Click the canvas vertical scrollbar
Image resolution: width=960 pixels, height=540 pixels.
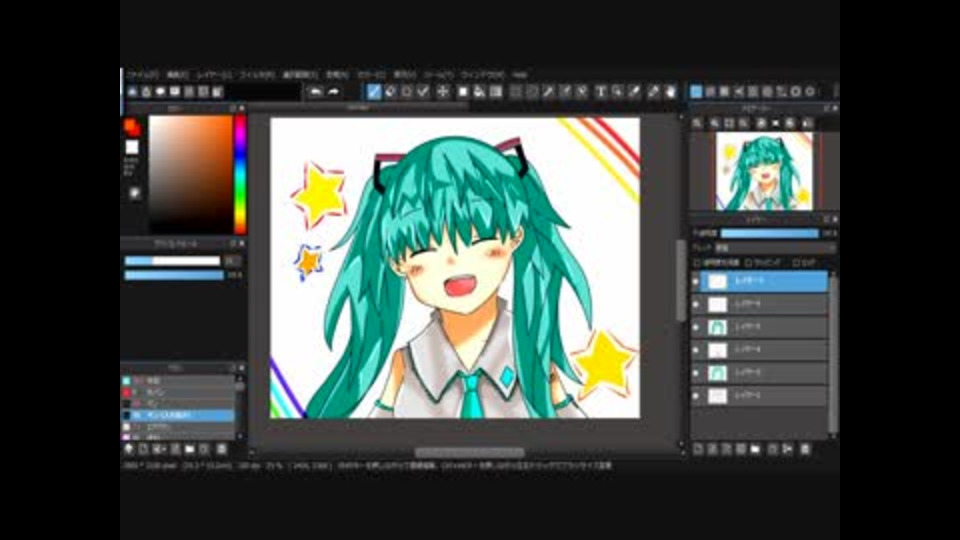tap(681, 280)
